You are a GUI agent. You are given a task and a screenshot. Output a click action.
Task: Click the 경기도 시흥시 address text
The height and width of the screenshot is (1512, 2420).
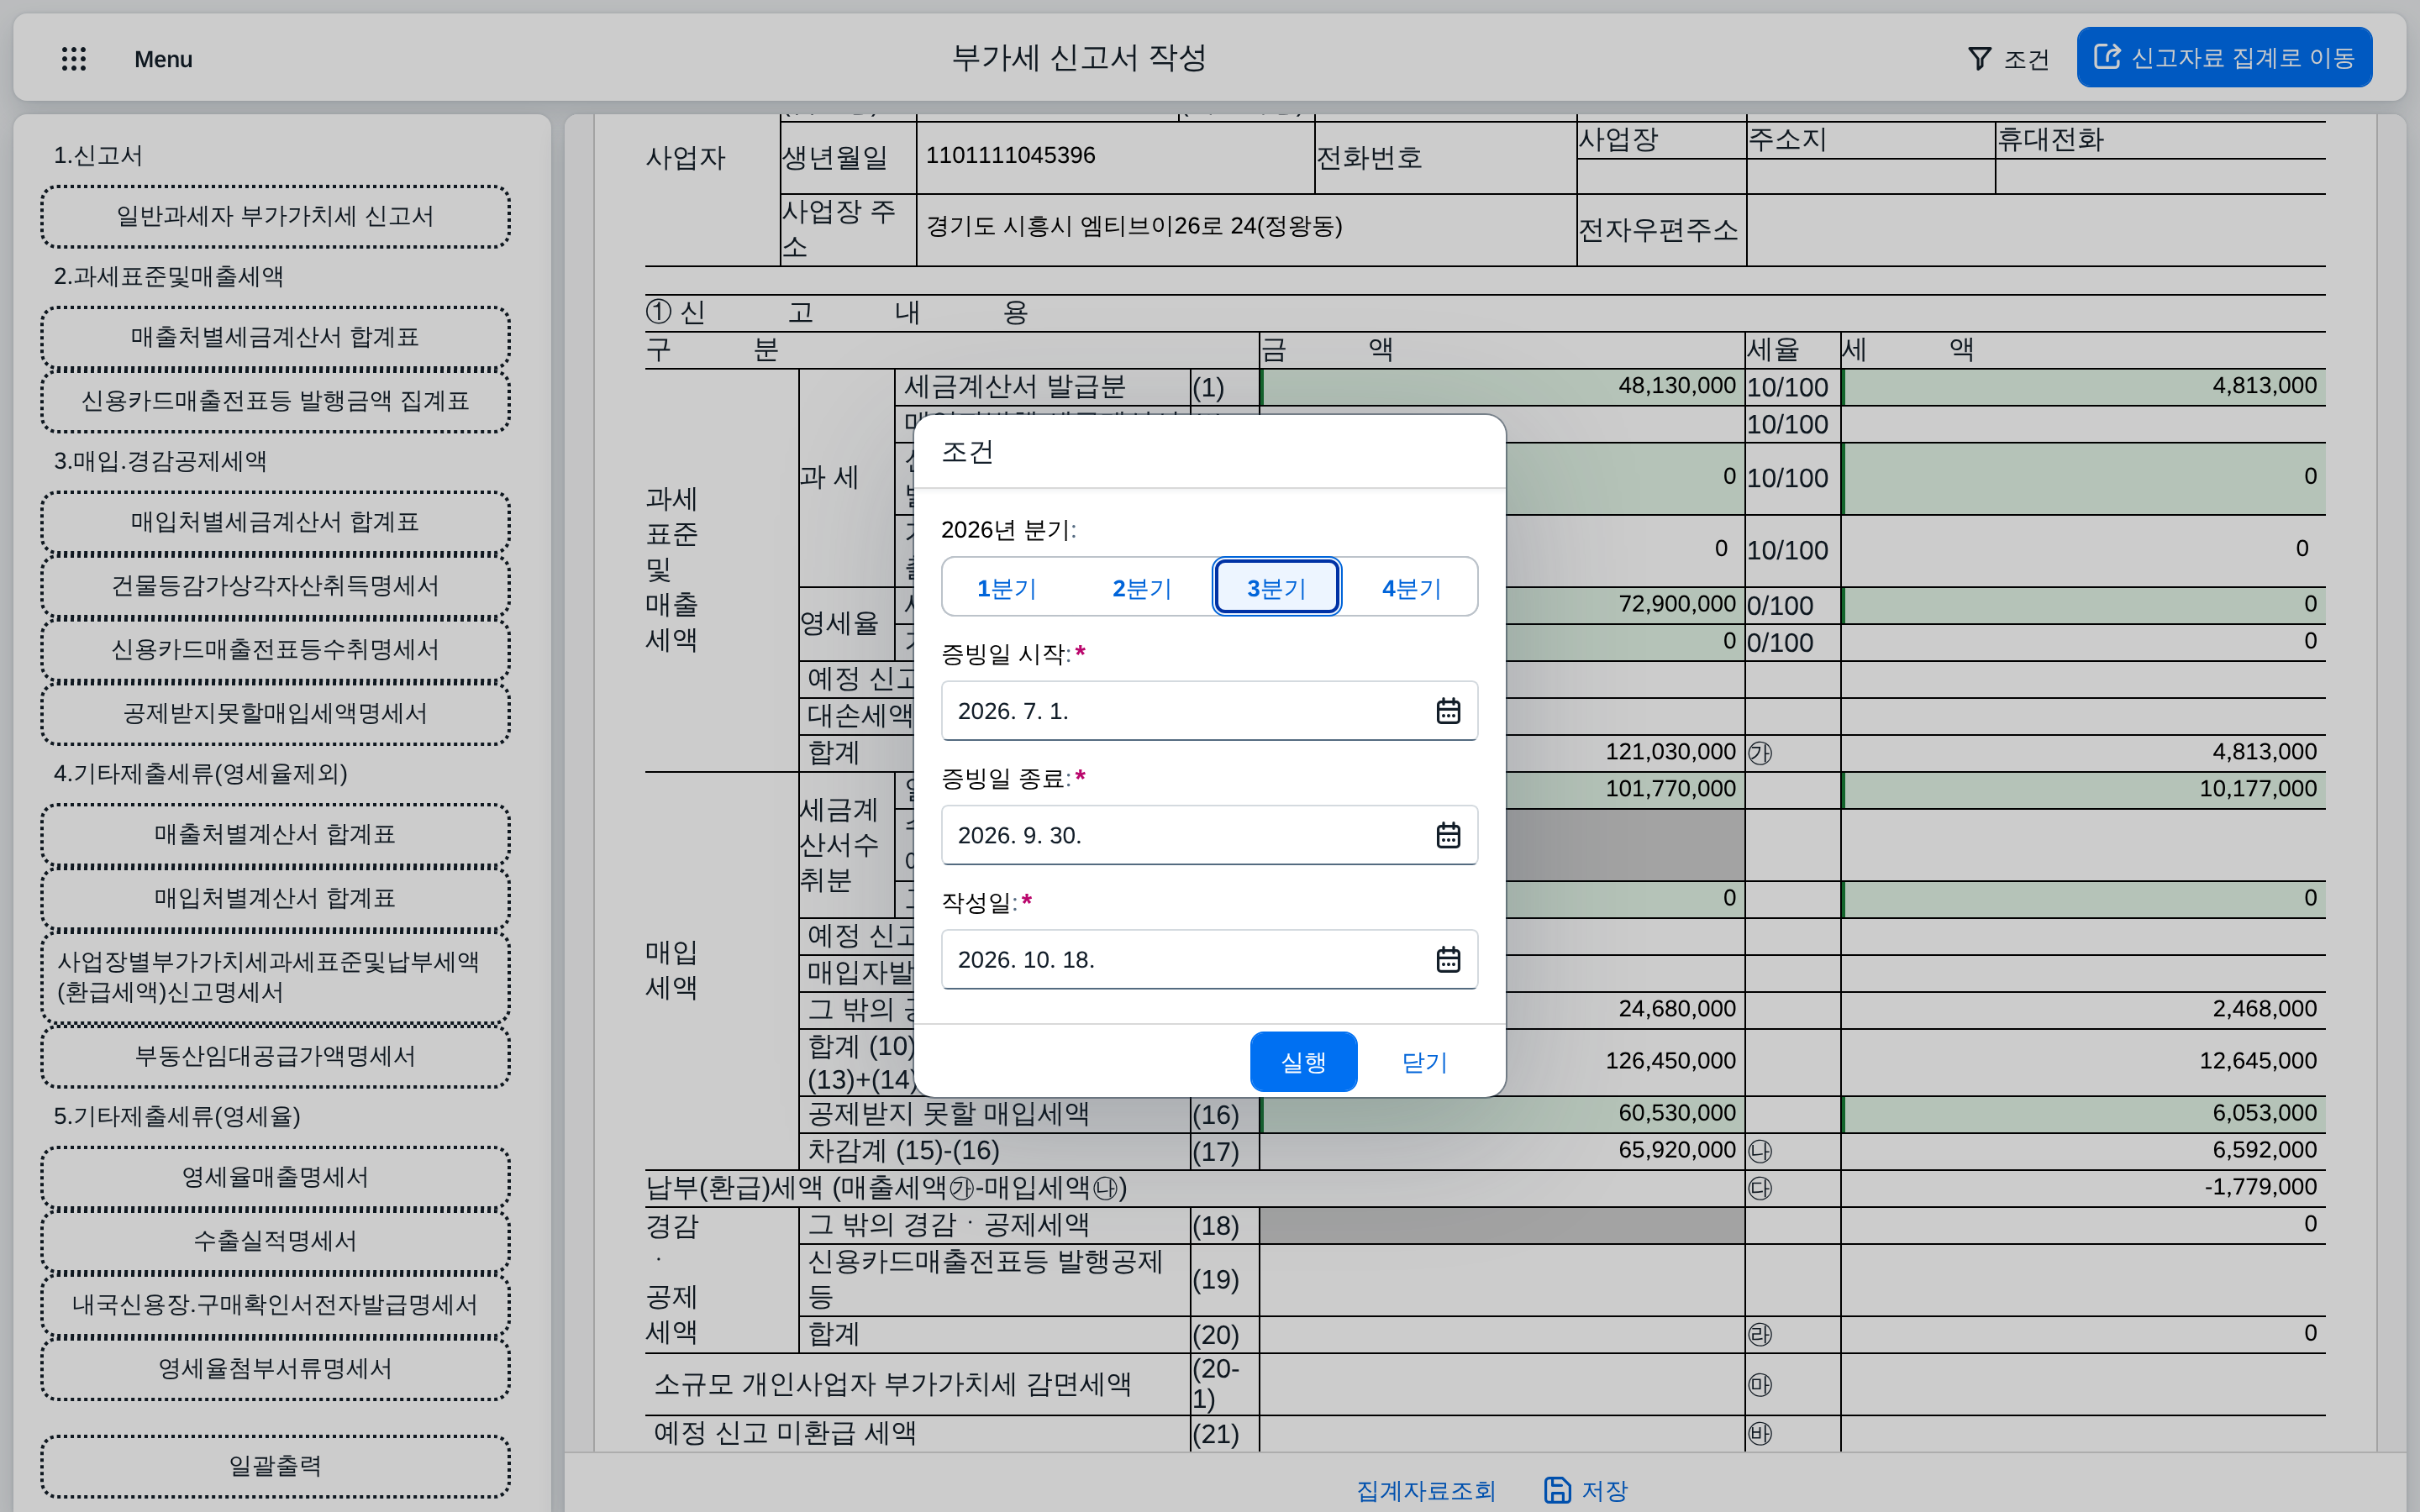(x=1134, y=226)
